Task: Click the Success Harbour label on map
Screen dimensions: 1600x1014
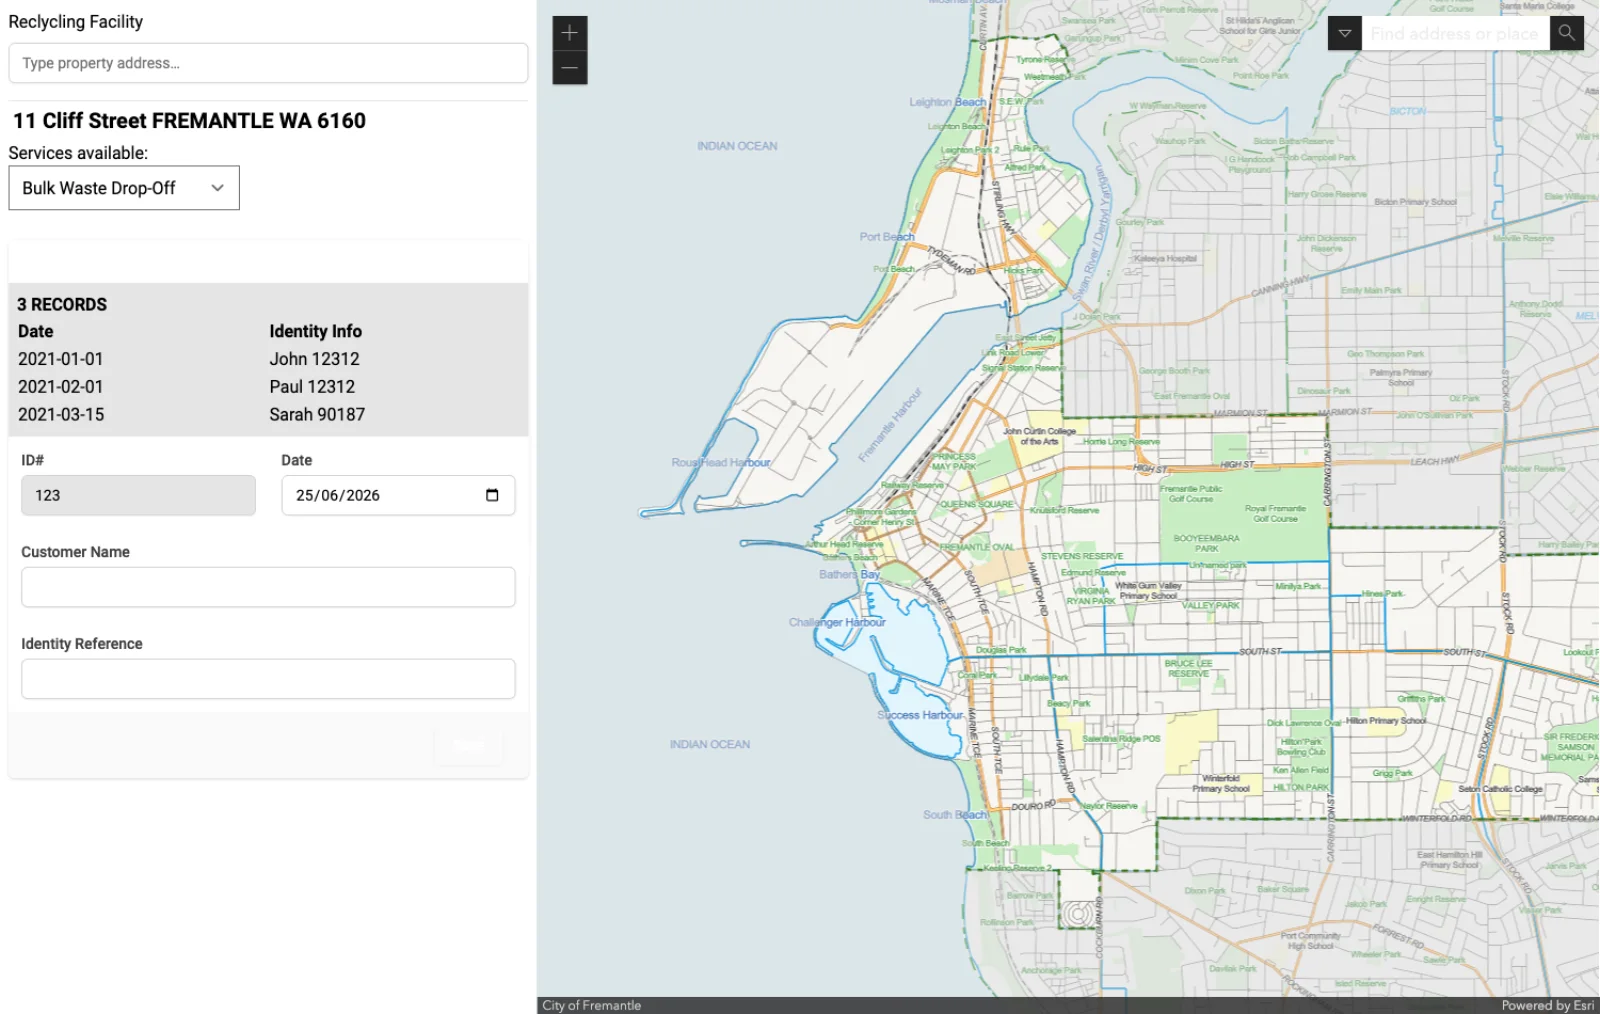Action: (920, 715)
